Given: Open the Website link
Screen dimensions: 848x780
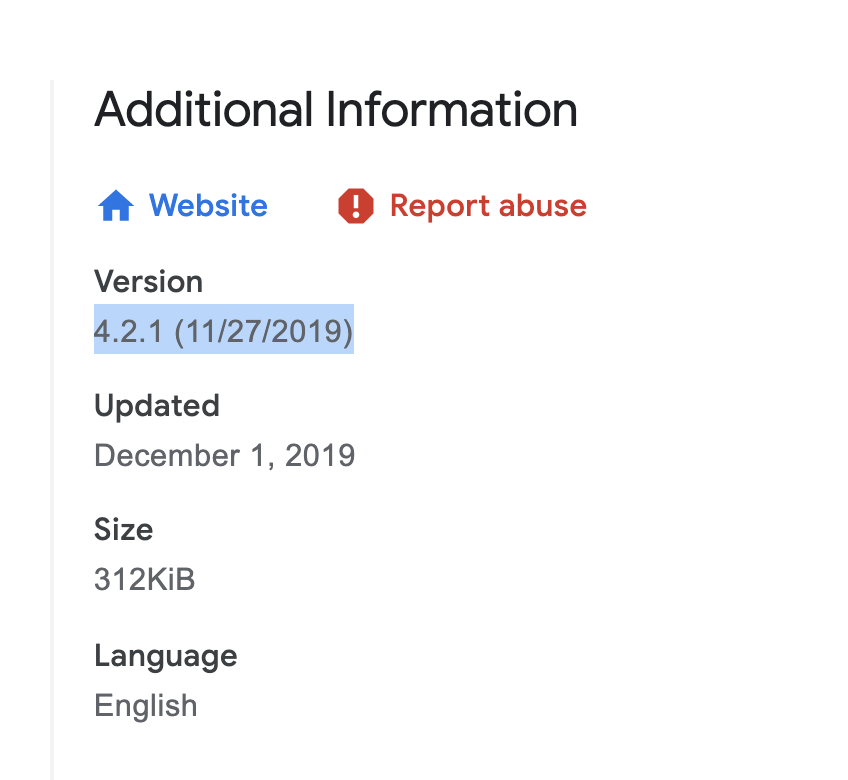Looking at the screenshot, I should coord(208,206).
